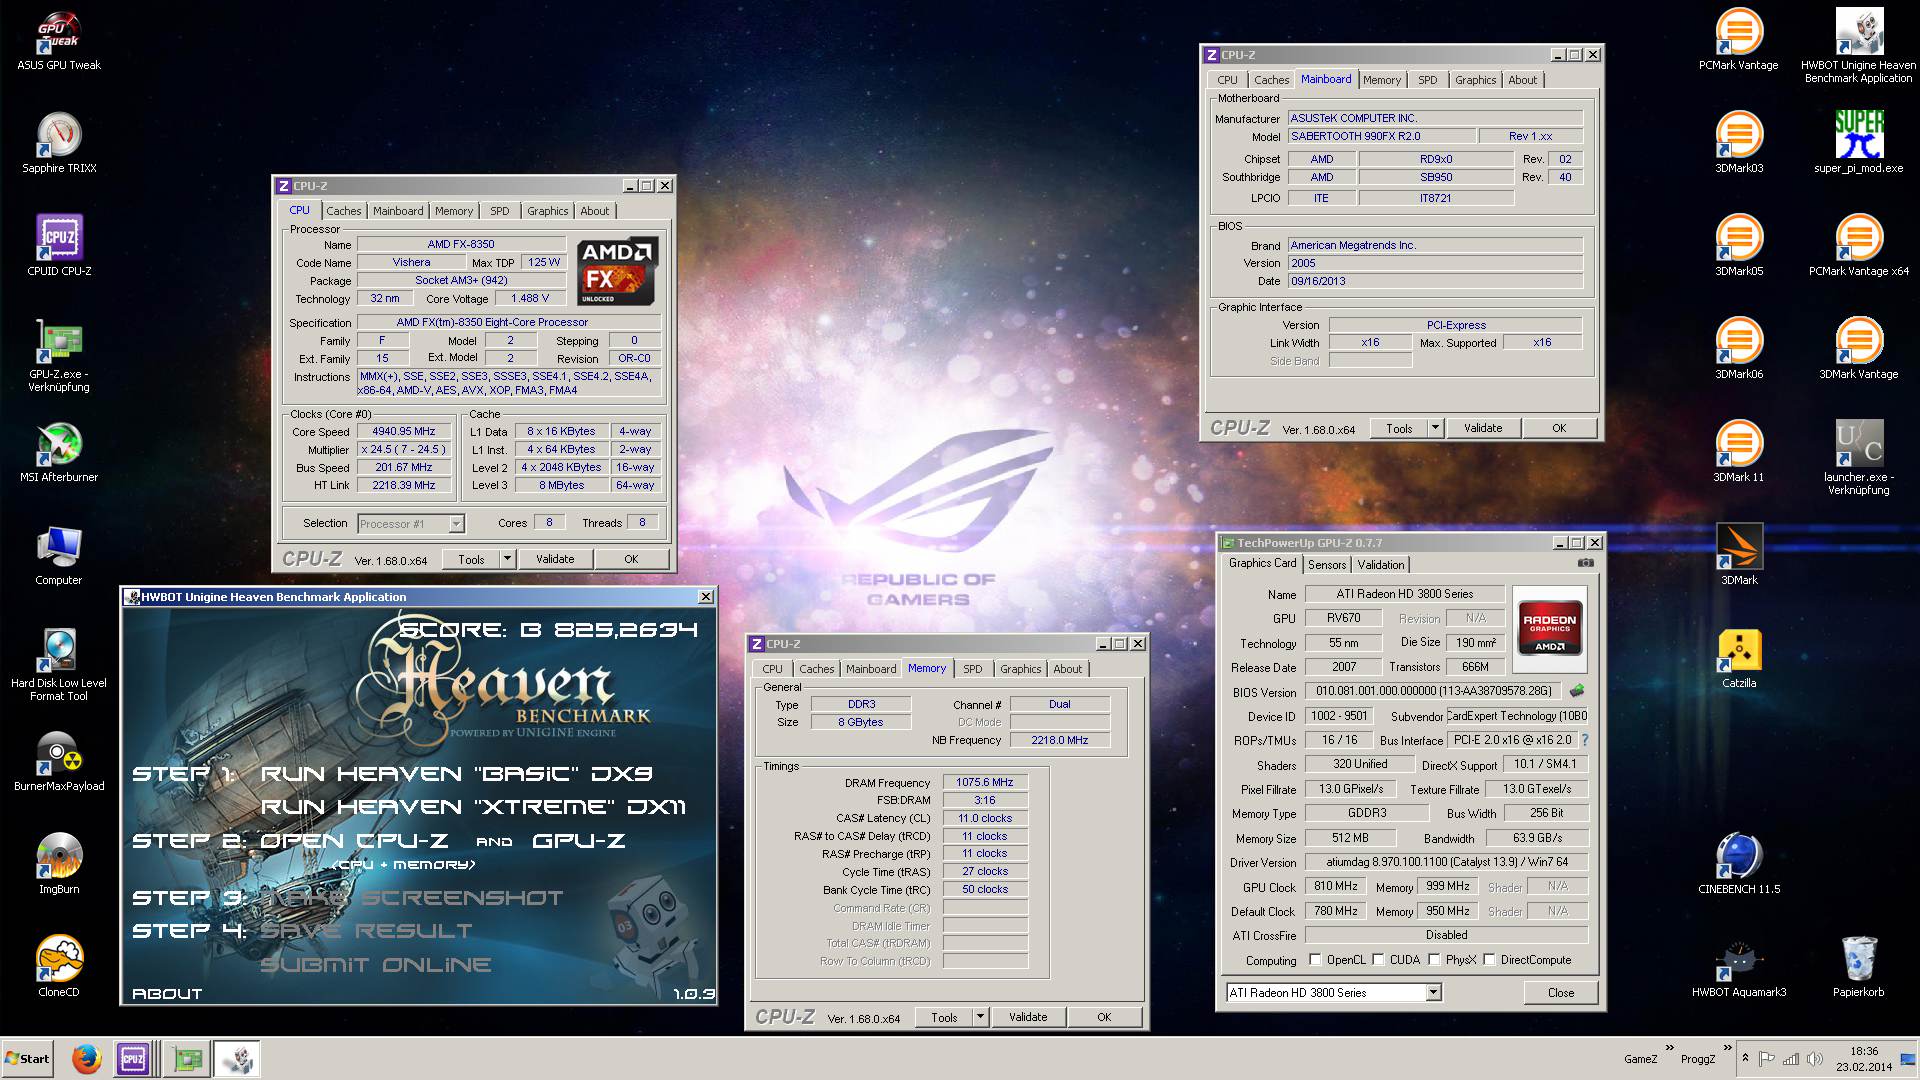1920x1080 pixels.
Task: Run Heaven "Xtreme" DX11 benchmark
Action: point(473,806)
